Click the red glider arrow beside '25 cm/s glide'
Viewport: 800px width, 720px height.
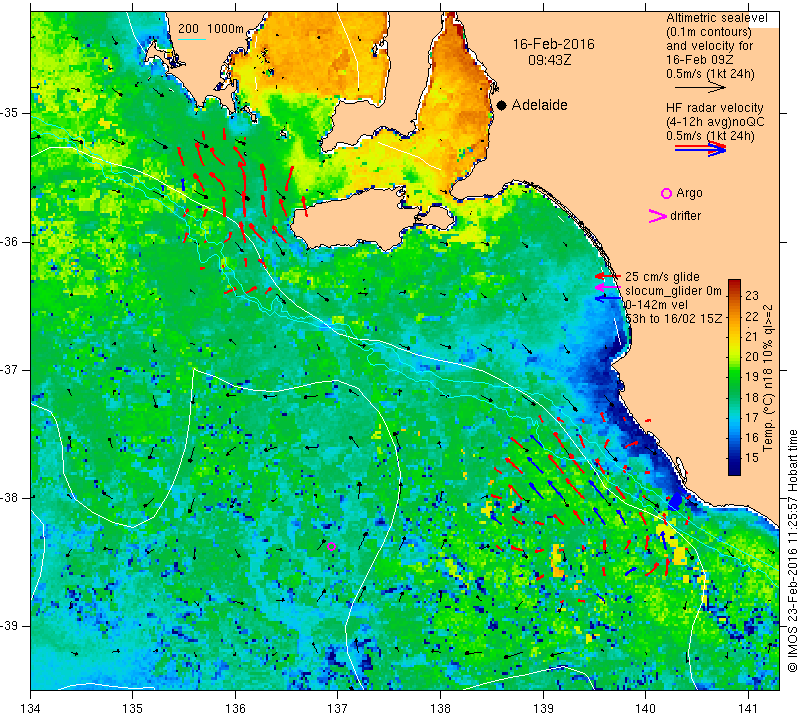(607, 276)
